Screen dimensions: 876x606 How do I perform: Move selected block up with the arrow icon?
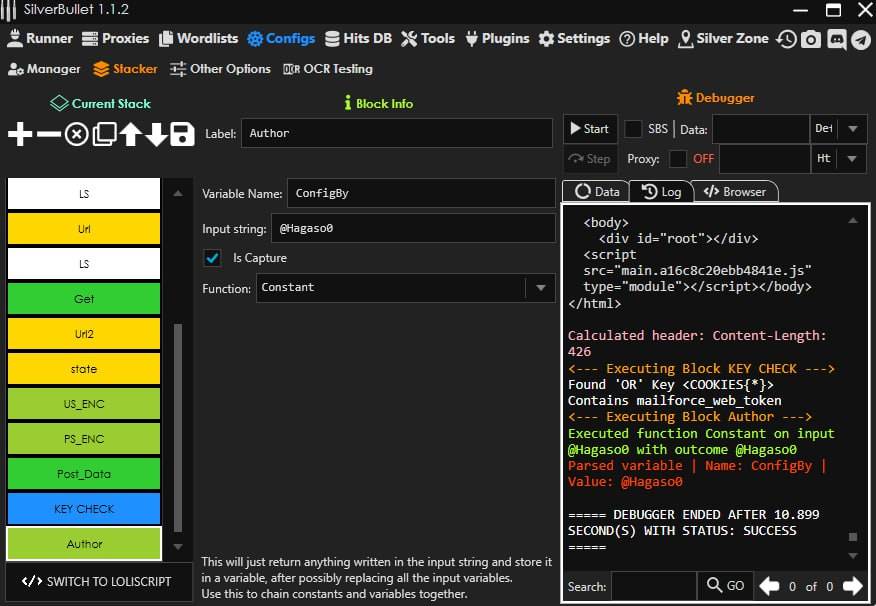[130, 134]
